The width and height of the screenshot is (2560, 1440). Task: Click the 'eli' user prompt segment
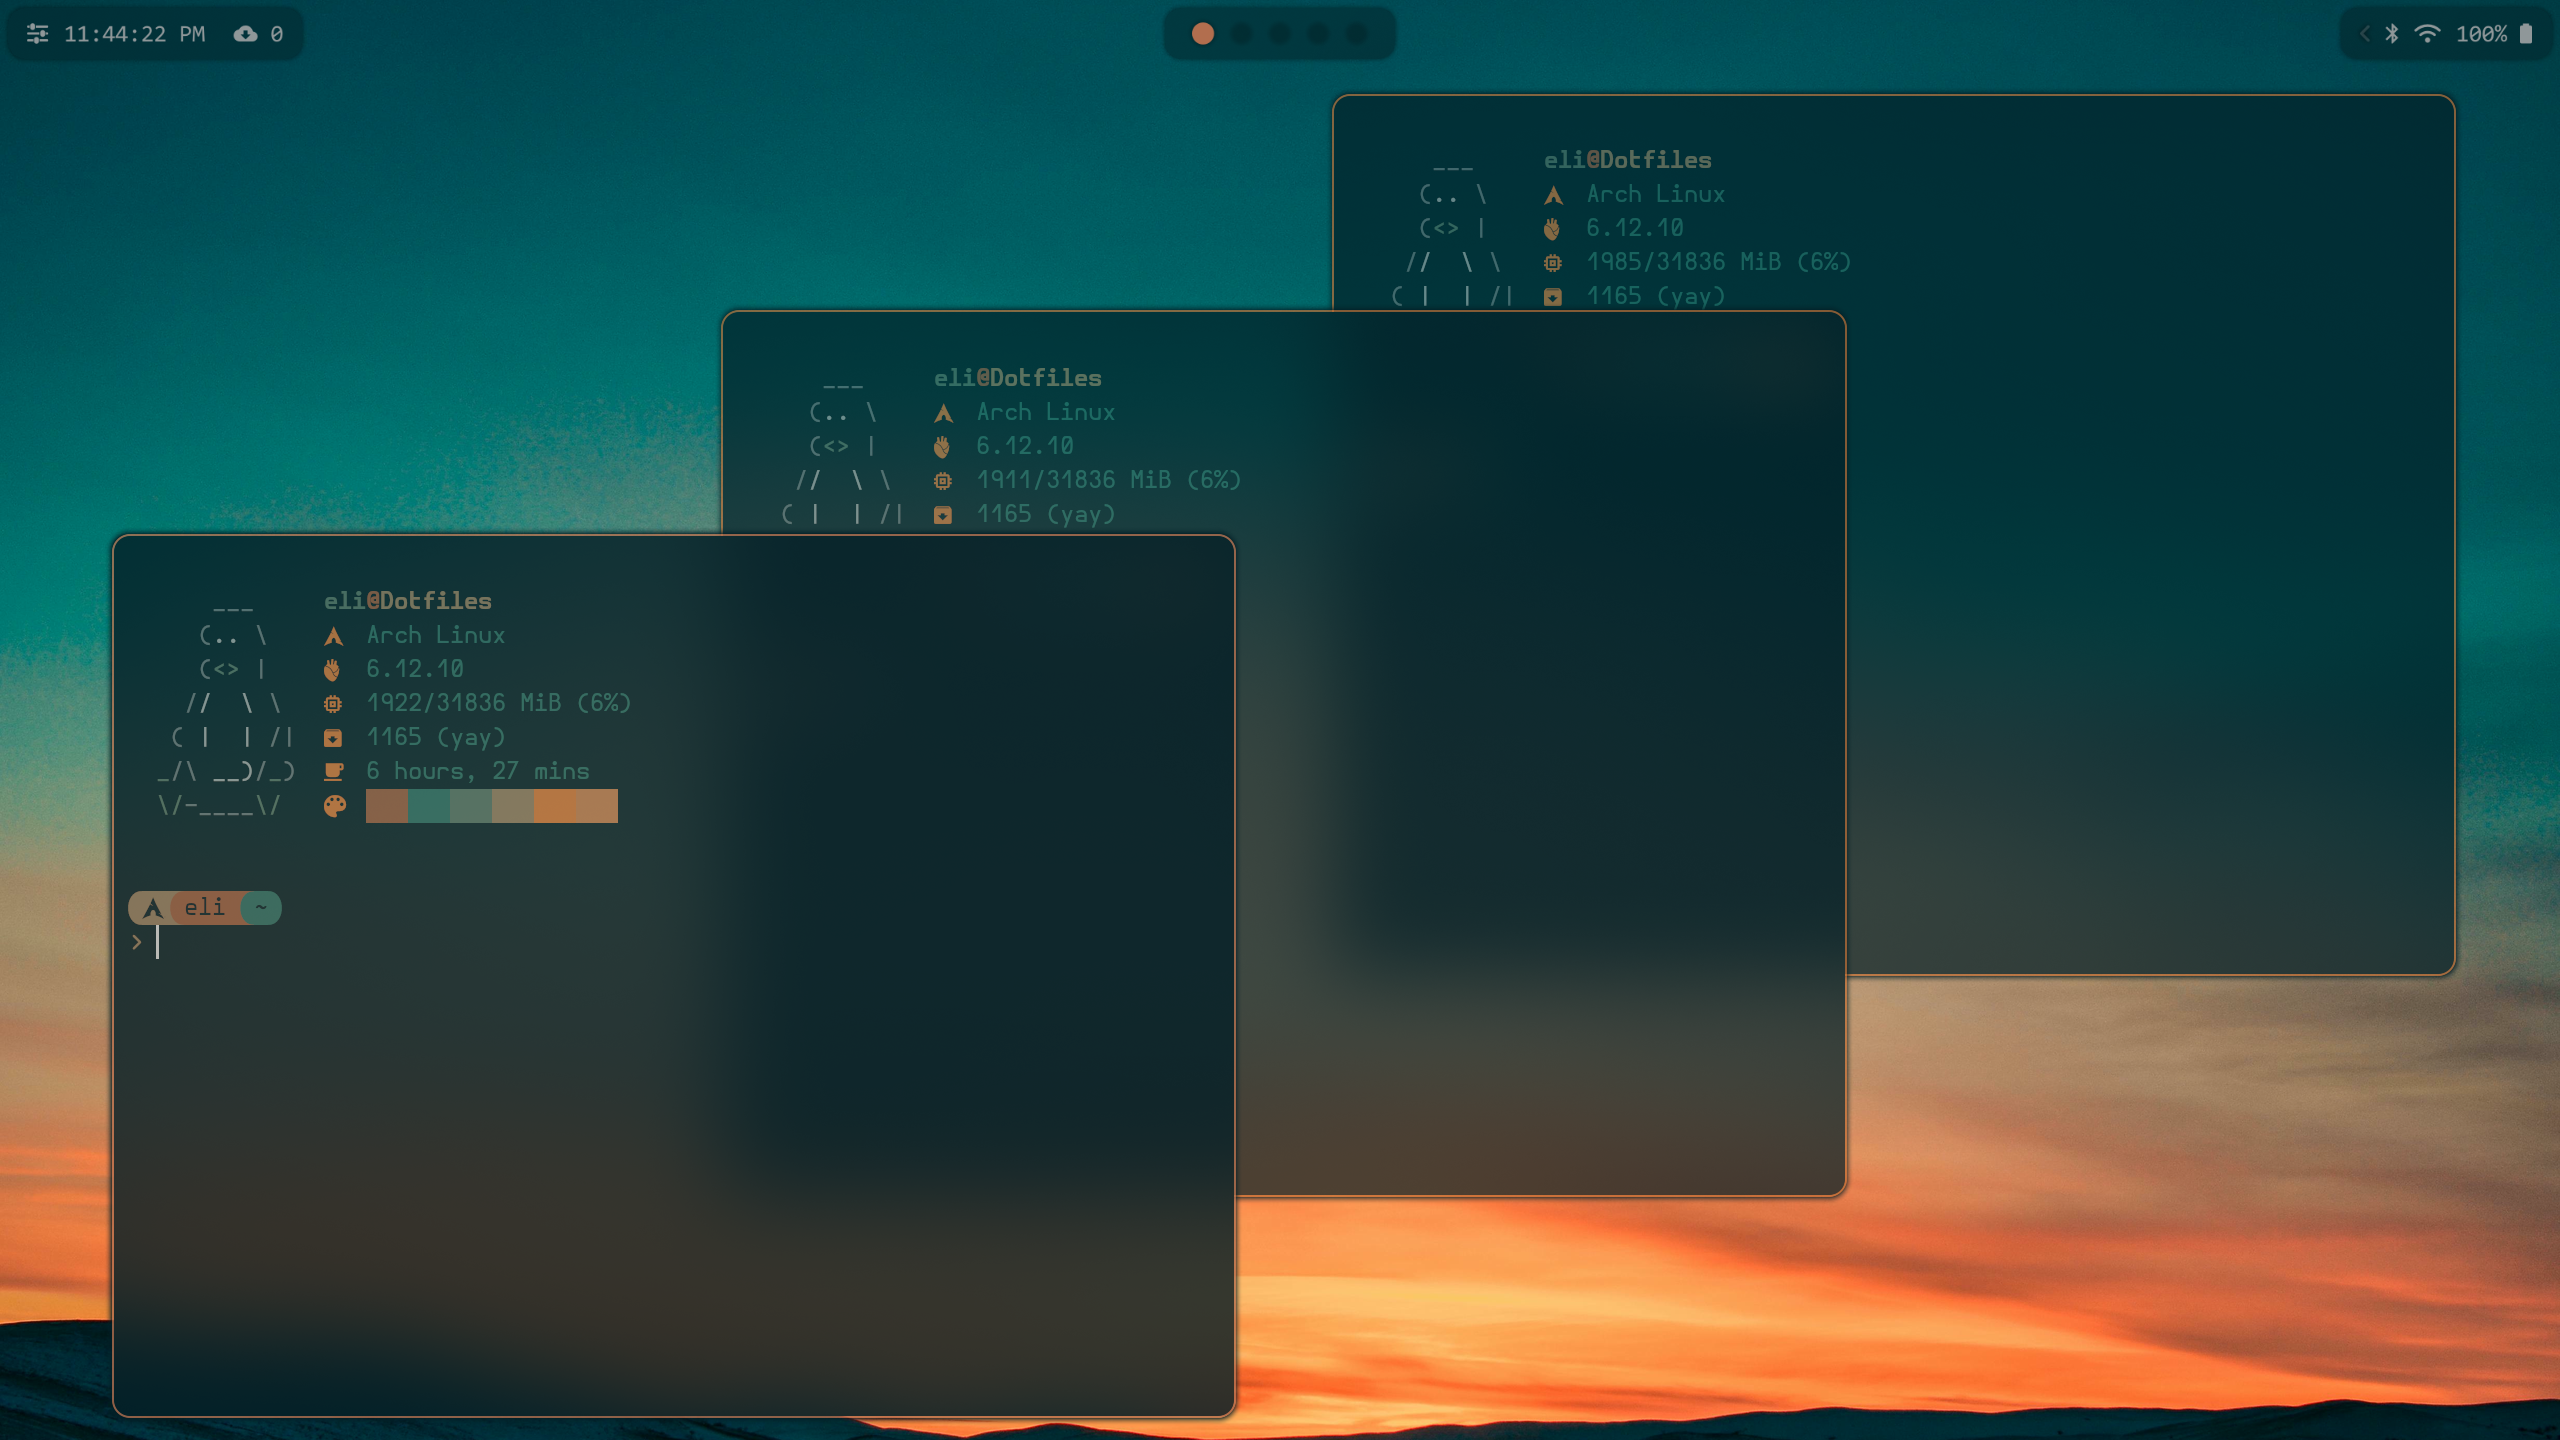(x=204, y=908)
